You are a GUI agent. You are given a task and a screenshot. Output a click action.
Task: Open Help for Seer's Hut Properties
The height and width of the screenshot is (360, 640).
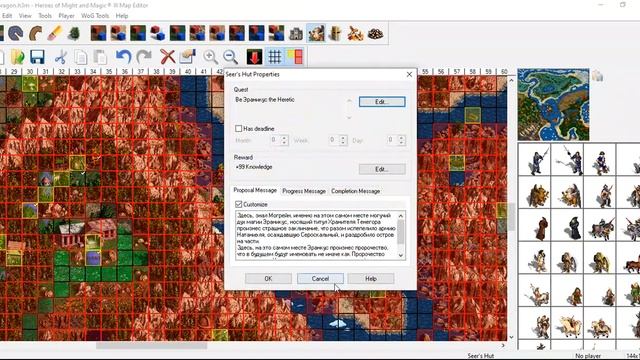pyautogui.click(x=371, y=278)
